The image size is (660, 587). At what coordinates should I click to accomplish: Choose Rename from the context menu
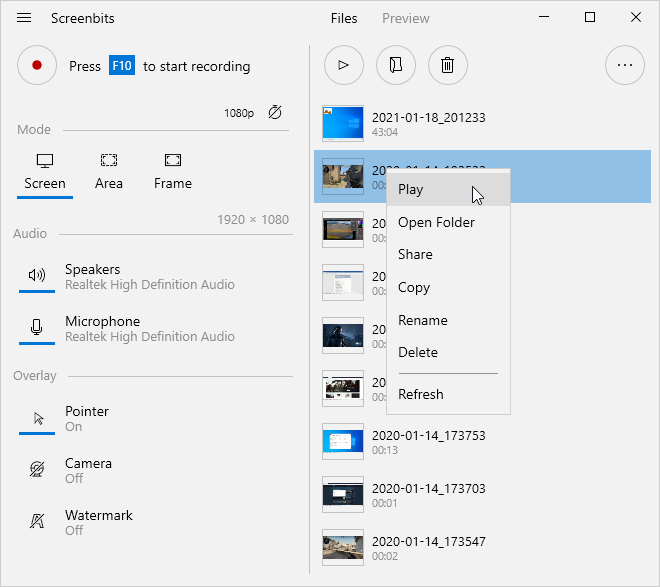(448, 320)
